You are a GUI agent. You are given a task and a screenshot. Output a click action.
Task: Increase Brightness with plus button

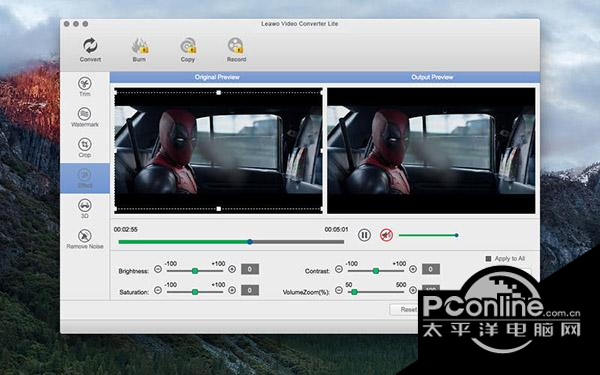pyautogui.click(x=232, y=269)
